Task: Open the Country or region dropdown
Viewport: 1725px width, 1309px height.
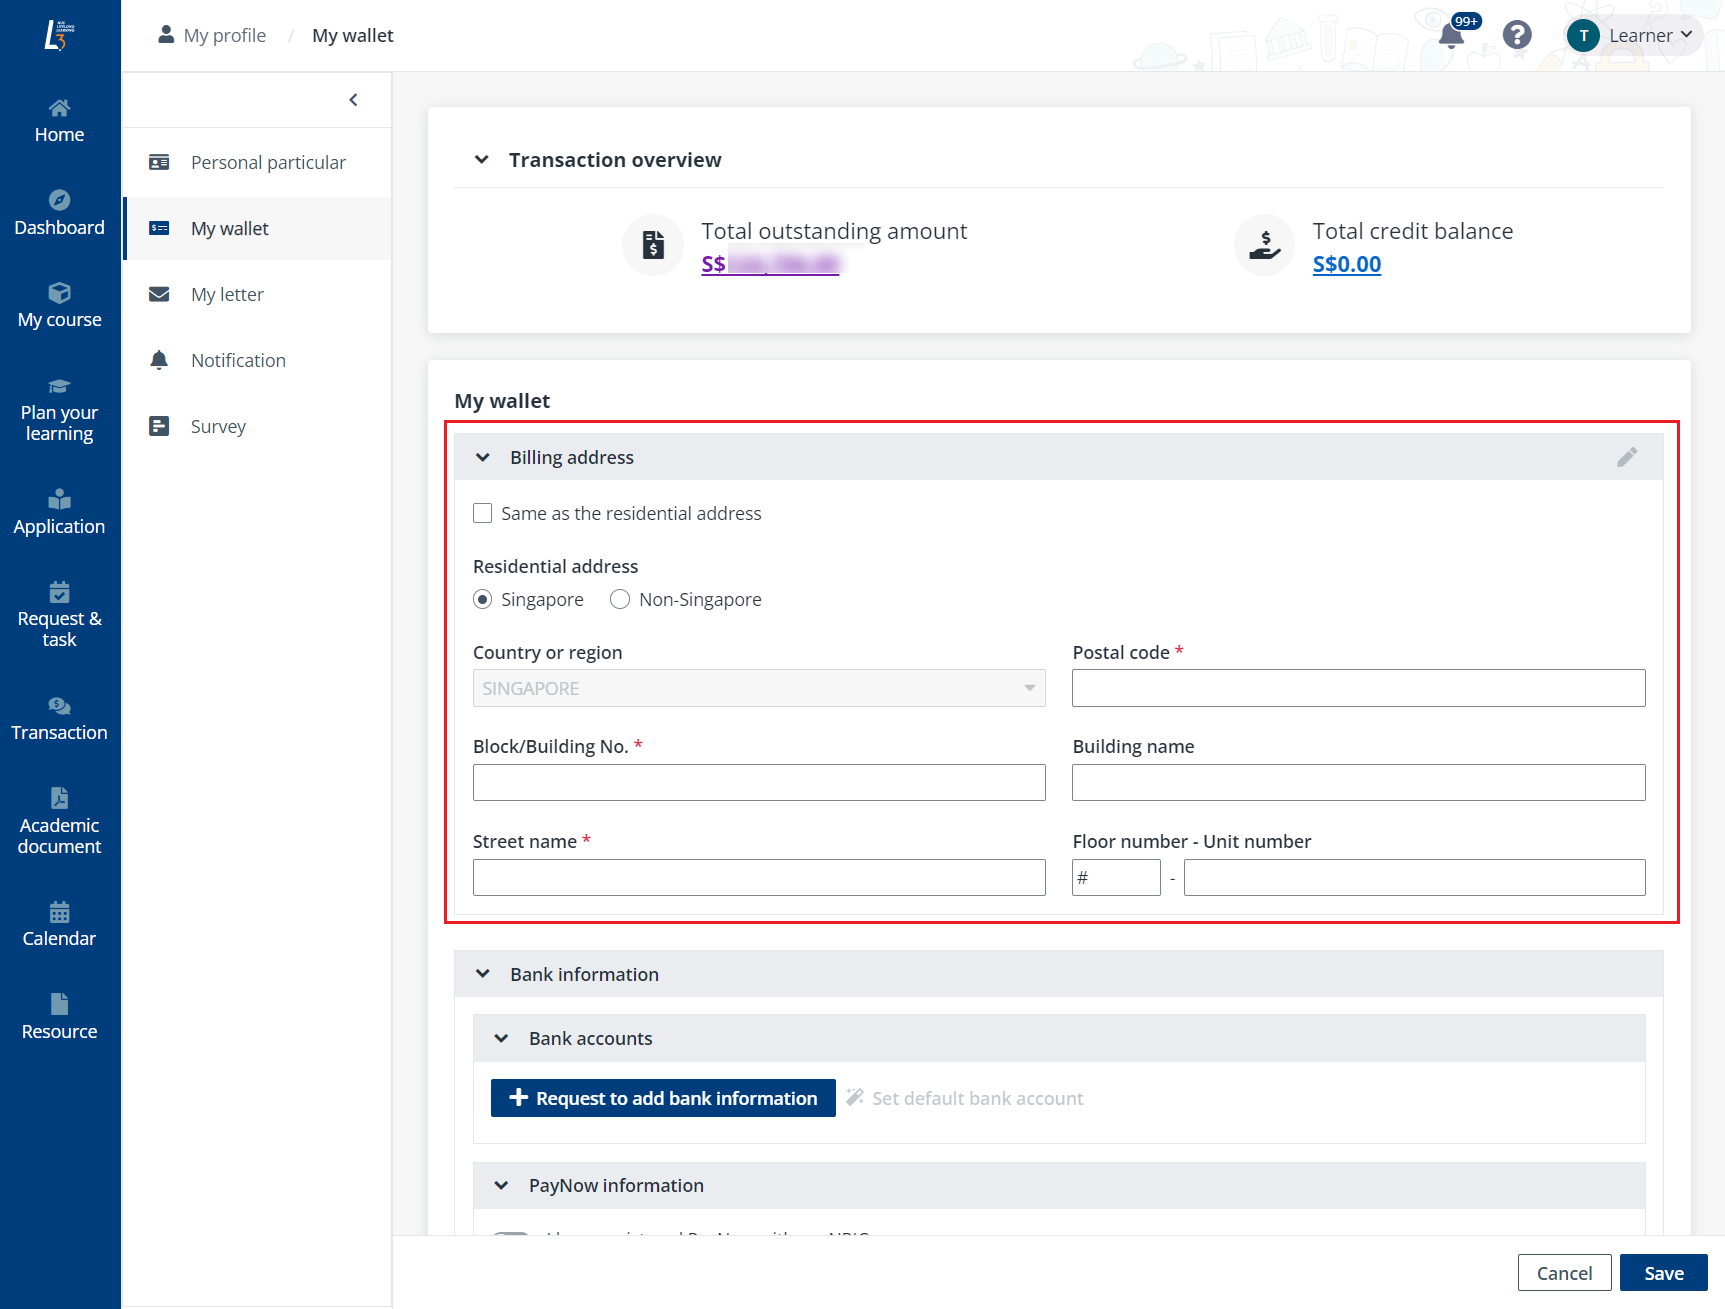Action: pos(759,688)
